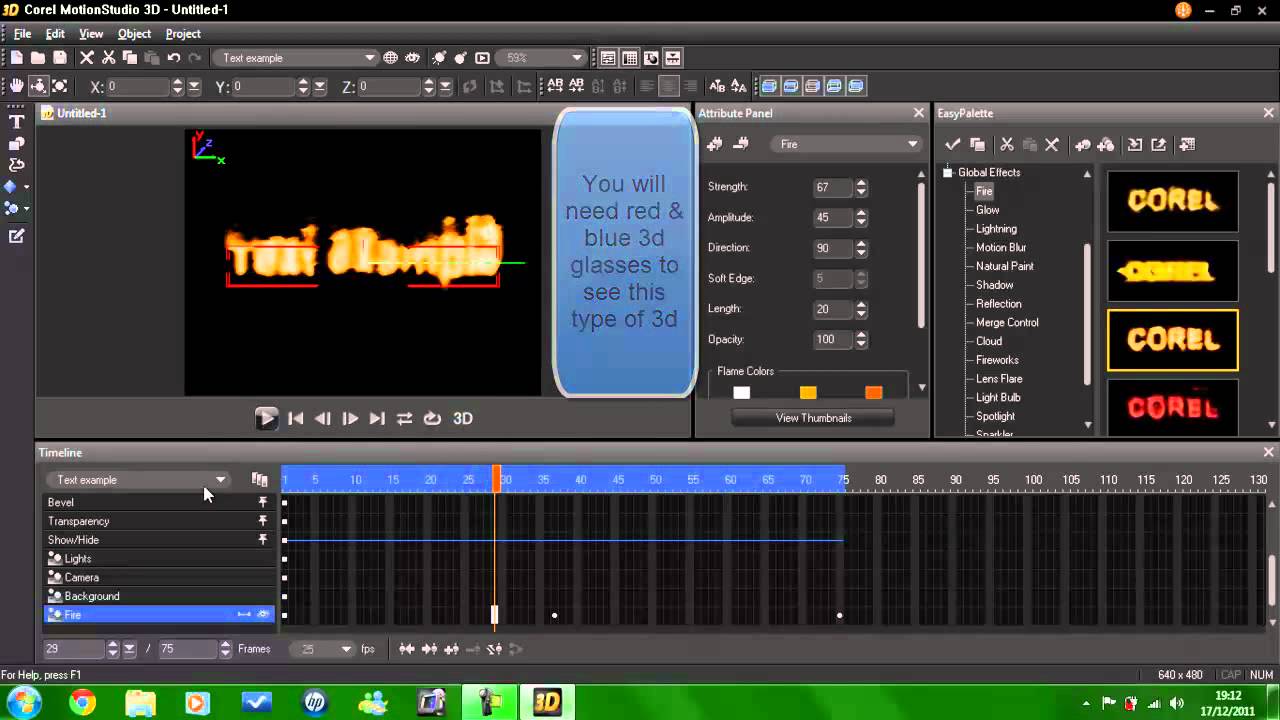The width and height of the screenshot is (1280, 720).
Task: Open a file using folder toolbar icon
Action: click(37, 58)
